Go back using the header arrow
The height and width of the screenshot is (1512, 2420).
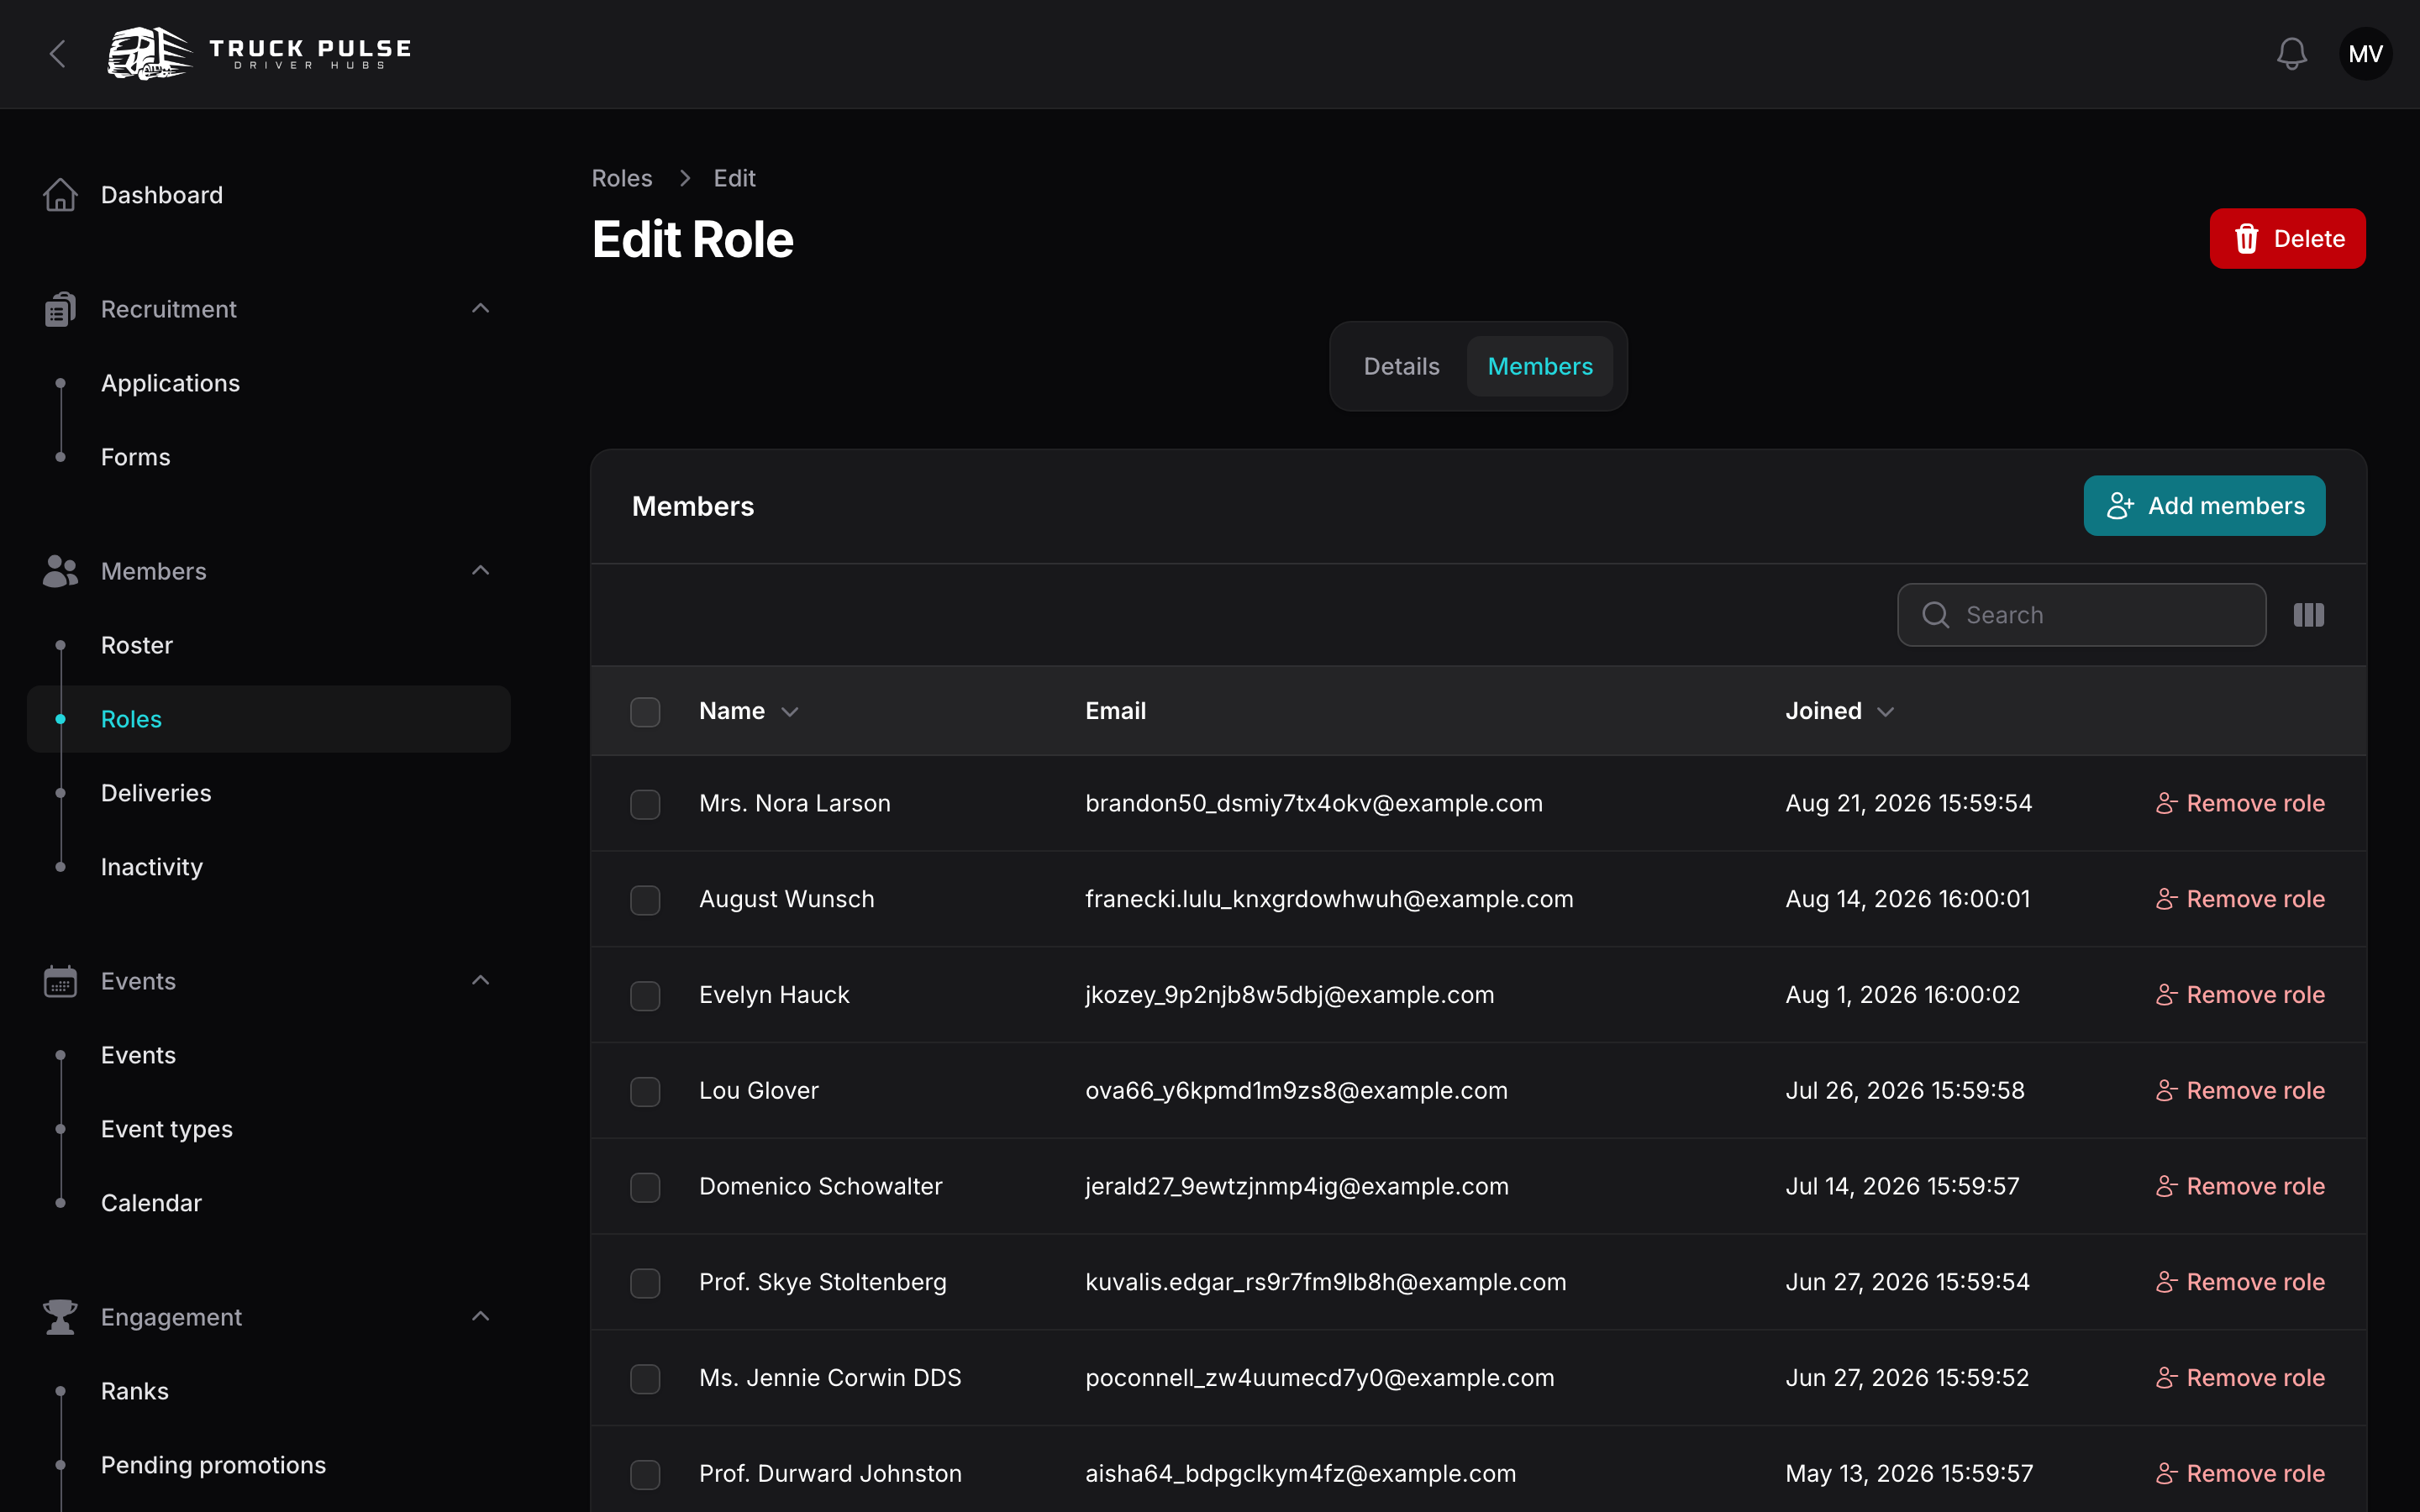click(x=58, y=54)
